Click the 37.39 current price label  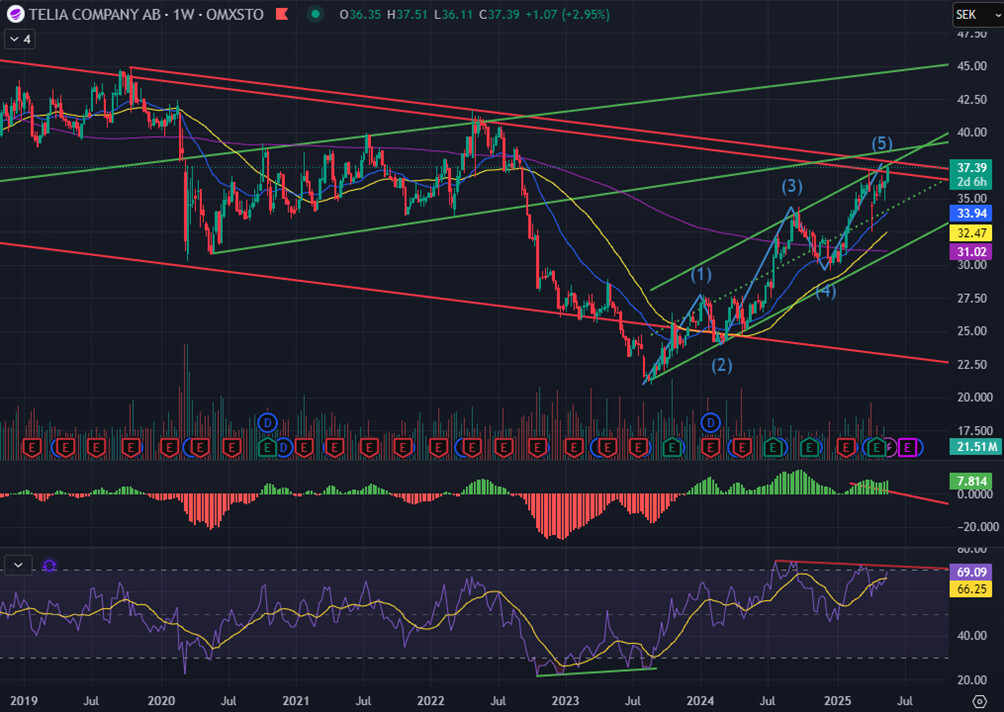[972, 167]
